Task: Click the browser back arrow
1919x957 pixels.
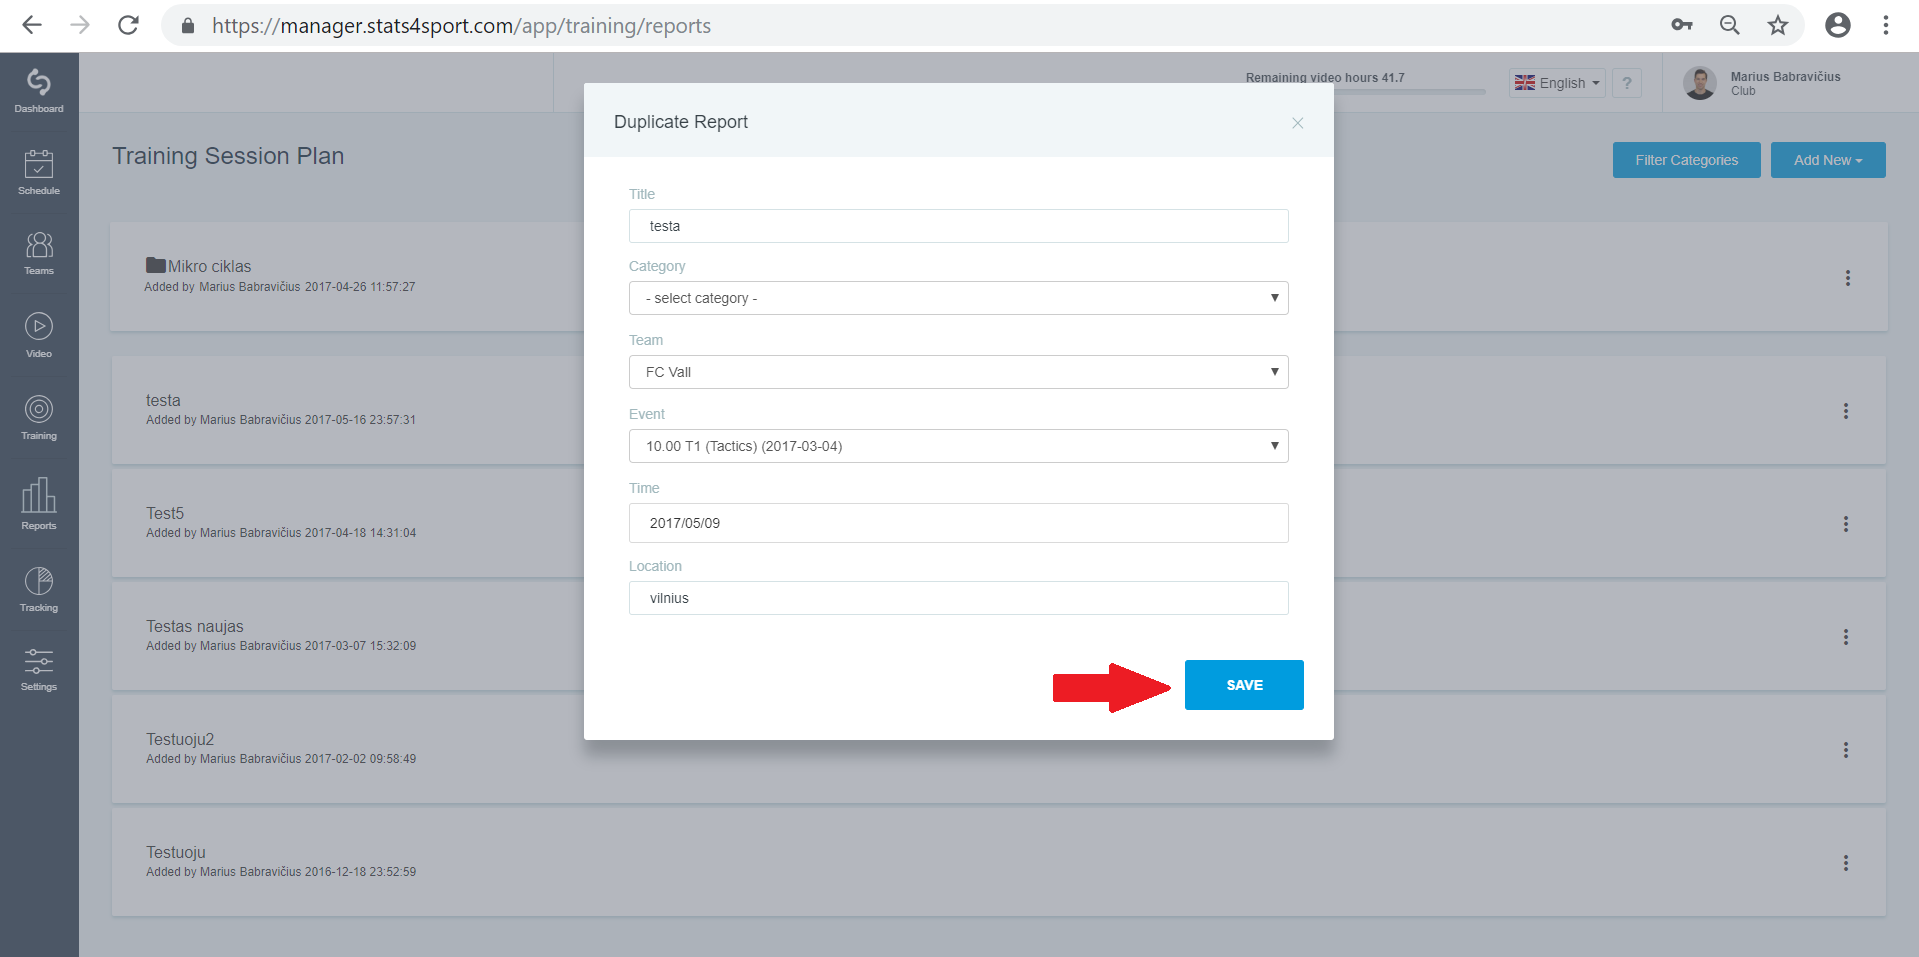Action: pos(32,25)
